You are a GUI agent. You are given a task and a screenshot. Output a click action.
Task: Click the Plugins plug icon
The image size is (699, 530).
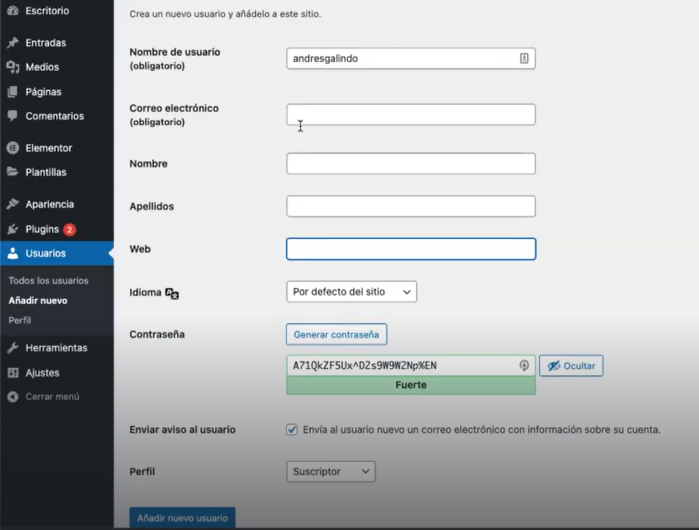pos(13,229)
